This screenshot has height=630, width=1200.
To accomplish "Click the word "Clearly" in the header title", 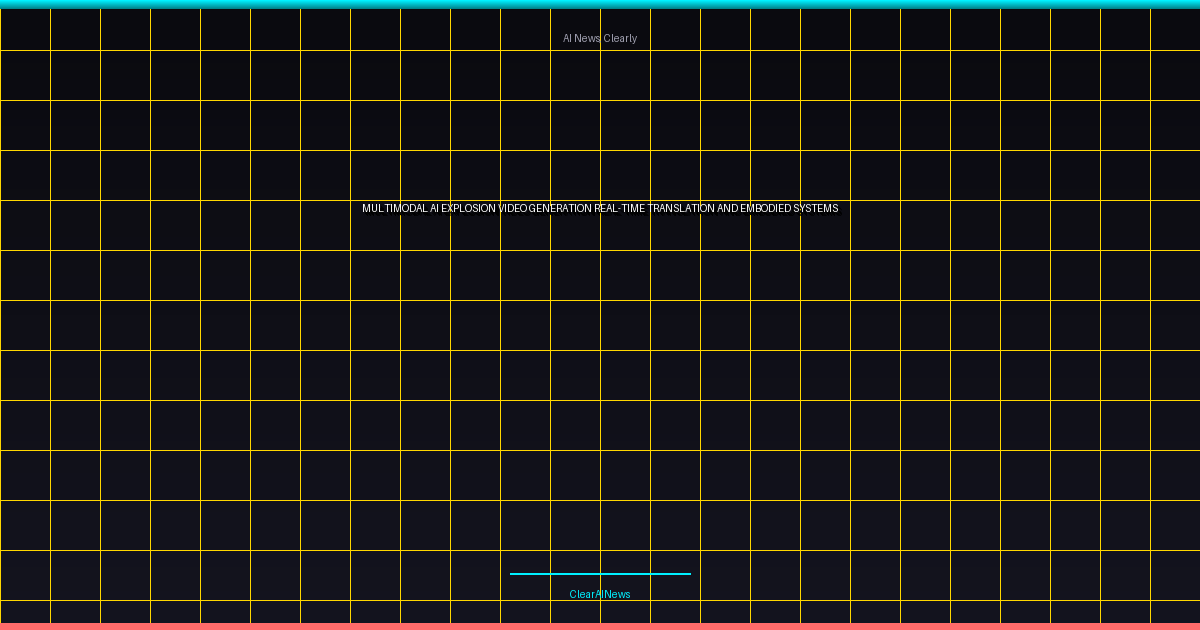I will (x=620, y=39).
